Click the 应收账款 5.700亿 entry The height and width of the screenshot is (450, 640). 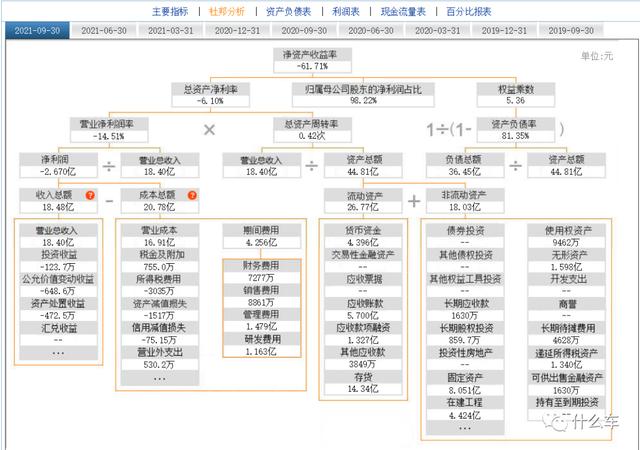(x=363, y=310)
